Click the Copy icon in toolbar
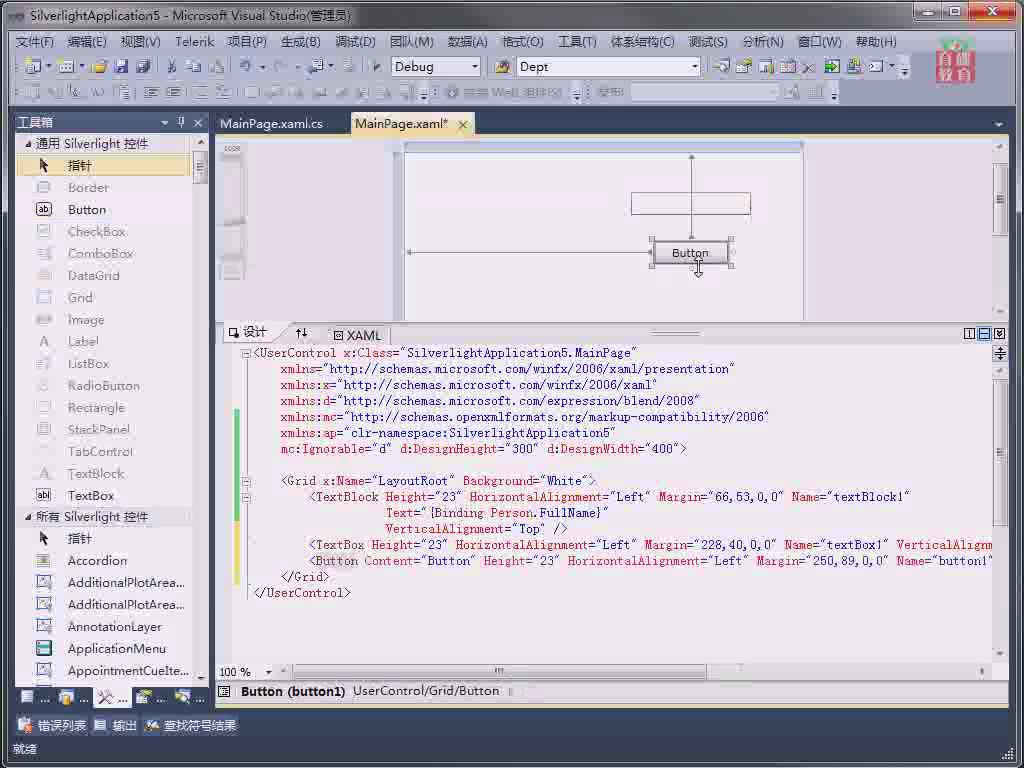This screenshot has height=768, width=1024. coord(193,66)
